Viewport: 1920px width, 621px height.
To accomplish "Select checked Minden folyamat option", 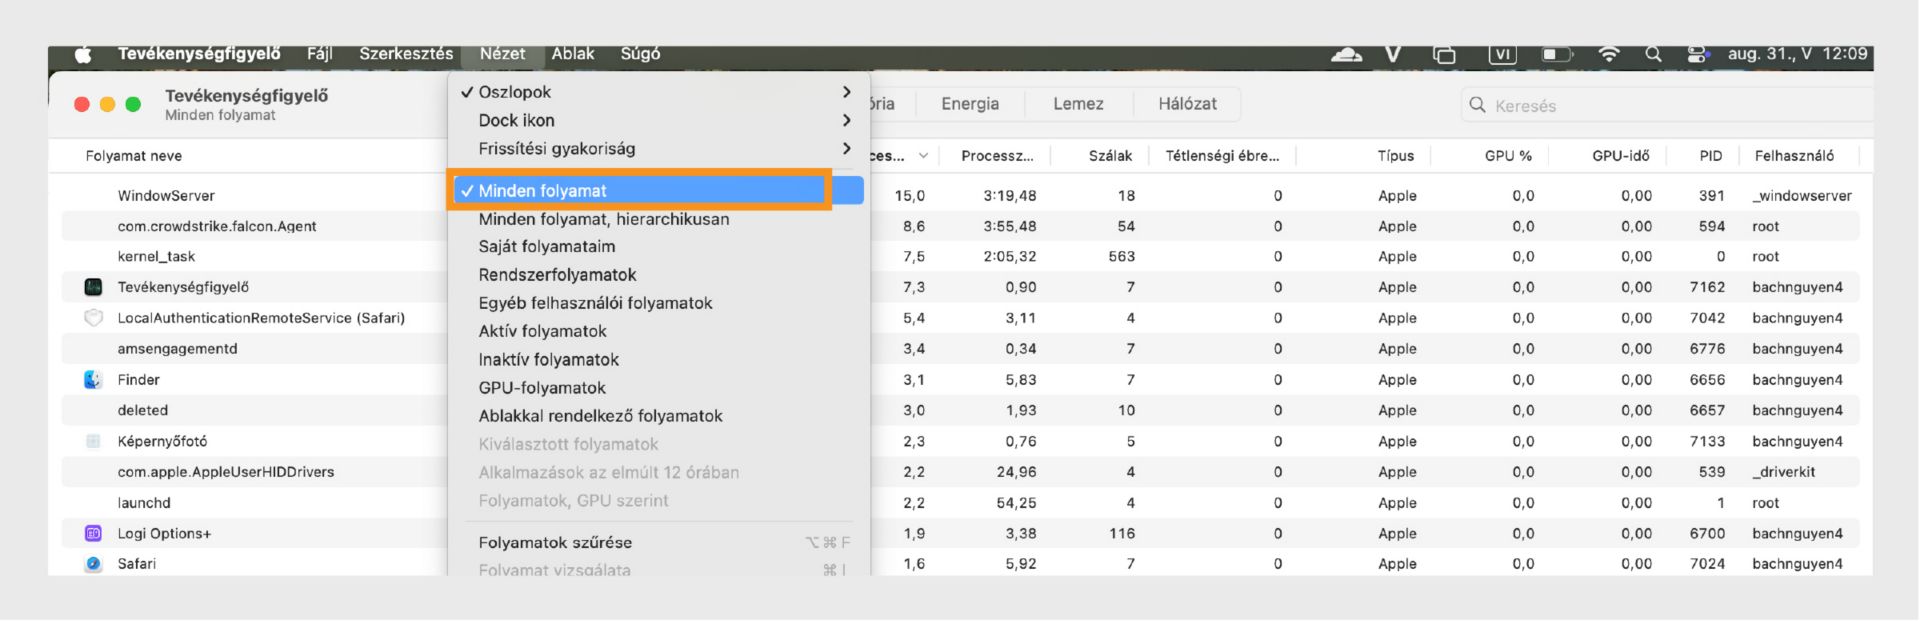I will [658, 191].
